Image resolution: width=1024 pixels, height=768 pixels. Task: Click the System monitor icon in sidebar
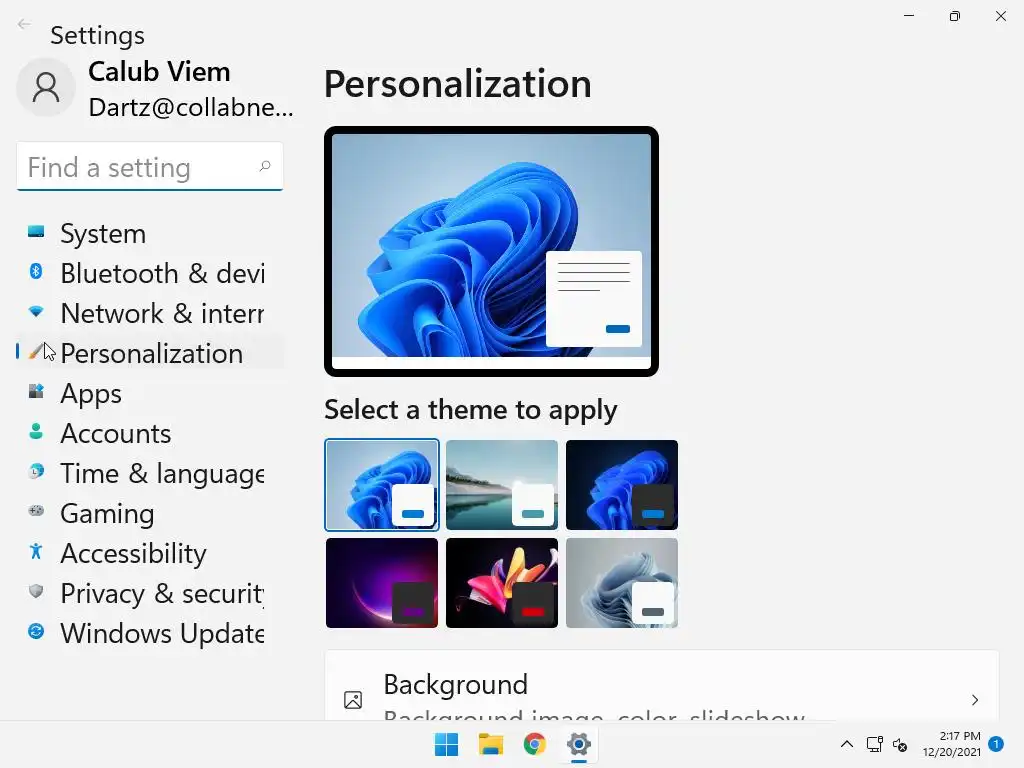(36, 231)
